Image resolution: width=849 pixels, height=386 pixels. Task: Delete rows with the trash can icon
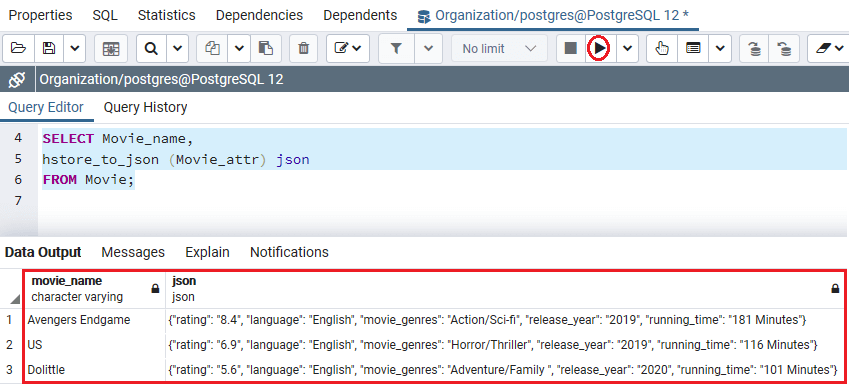point(304,48)
